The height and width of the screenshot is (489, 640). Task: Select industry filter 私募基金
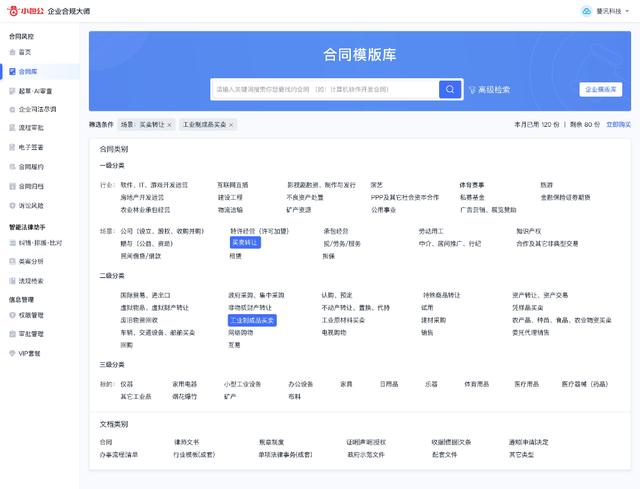pyautogui.click(x=472, y=197)
